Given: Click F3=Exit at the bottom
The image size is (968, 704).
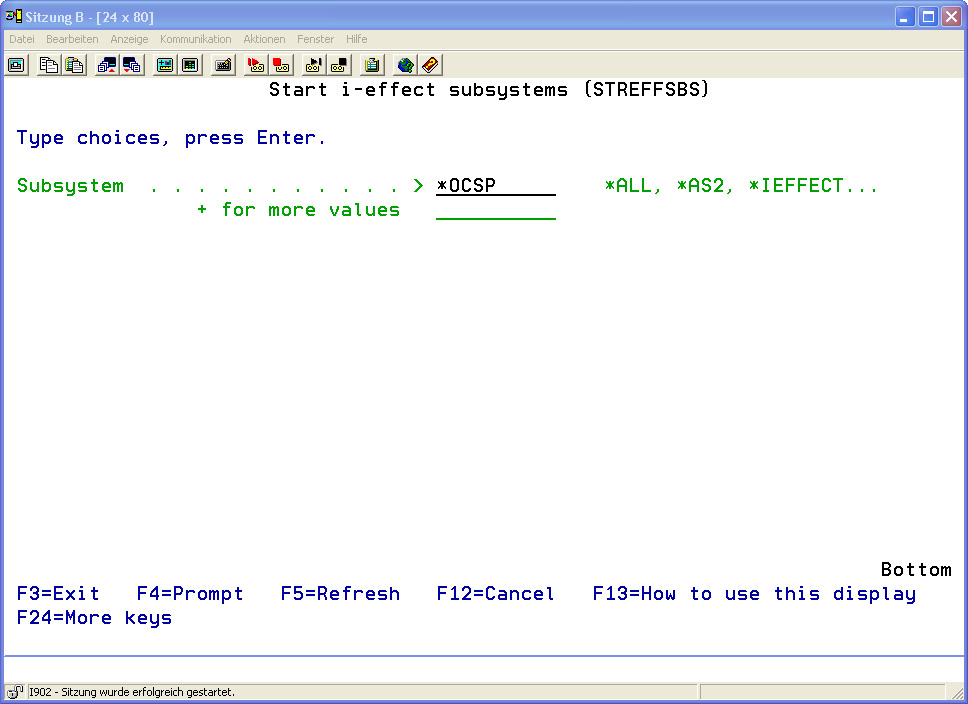Looking at the screenshot, I should [58, 594].
